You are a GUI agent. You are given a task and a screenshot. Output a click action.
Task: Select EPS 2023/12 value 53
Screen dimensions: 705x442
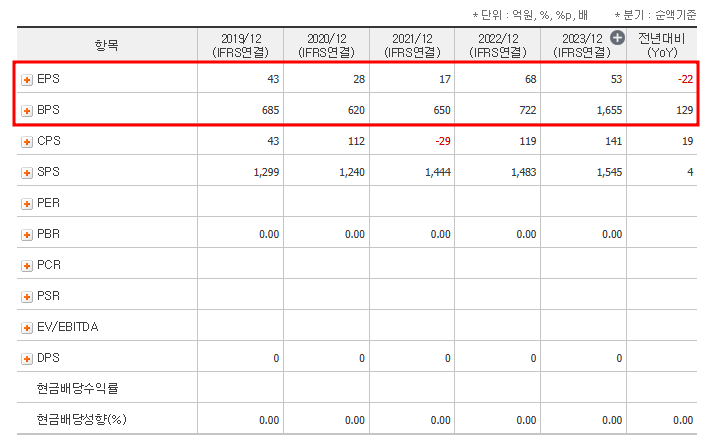click(x=616, y=79)
